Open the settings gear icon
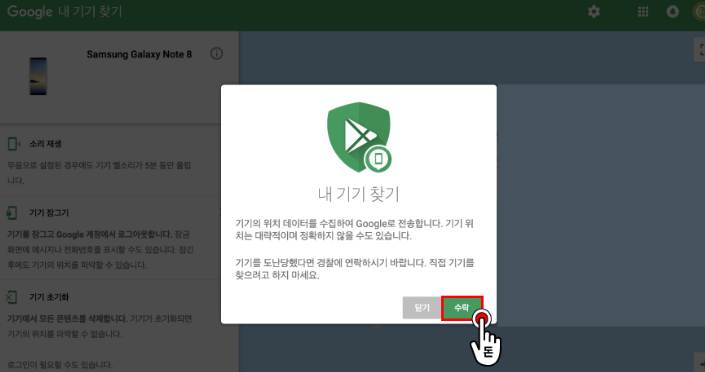Screen dimensions: 705x372 [x=594, y=12]
